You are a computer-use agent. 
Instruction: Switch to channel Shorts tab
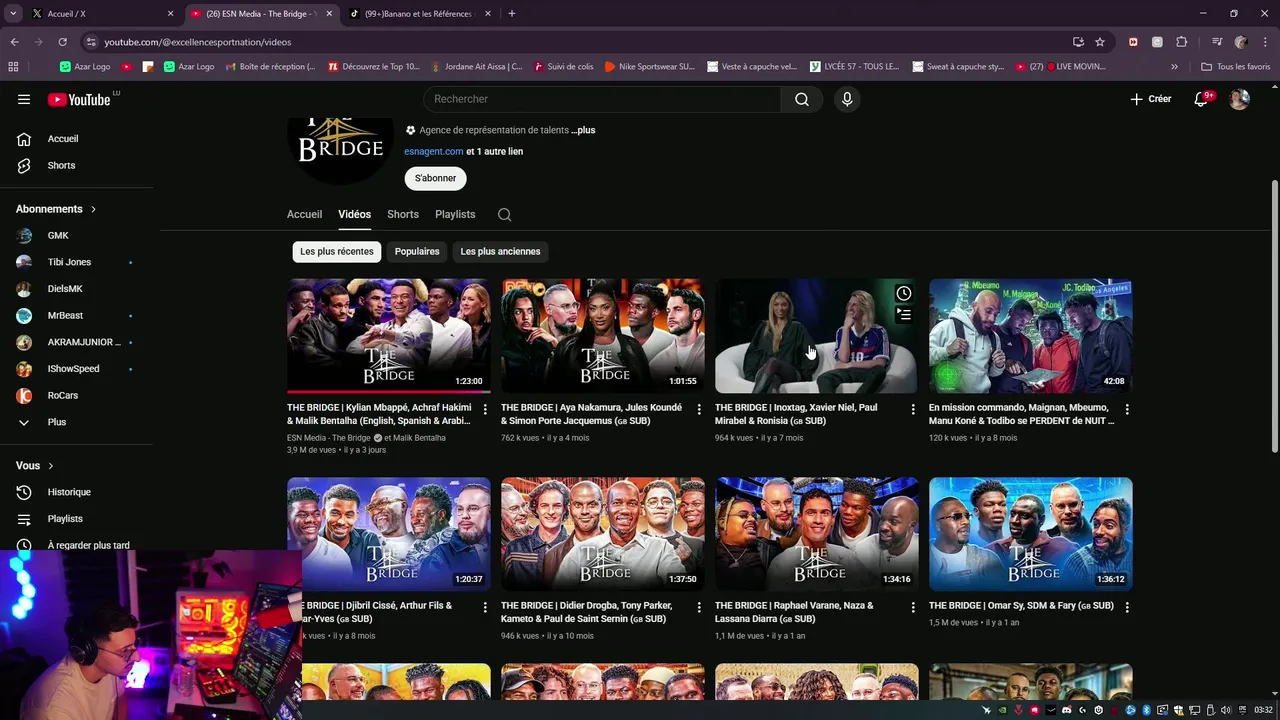click(403, 214)
